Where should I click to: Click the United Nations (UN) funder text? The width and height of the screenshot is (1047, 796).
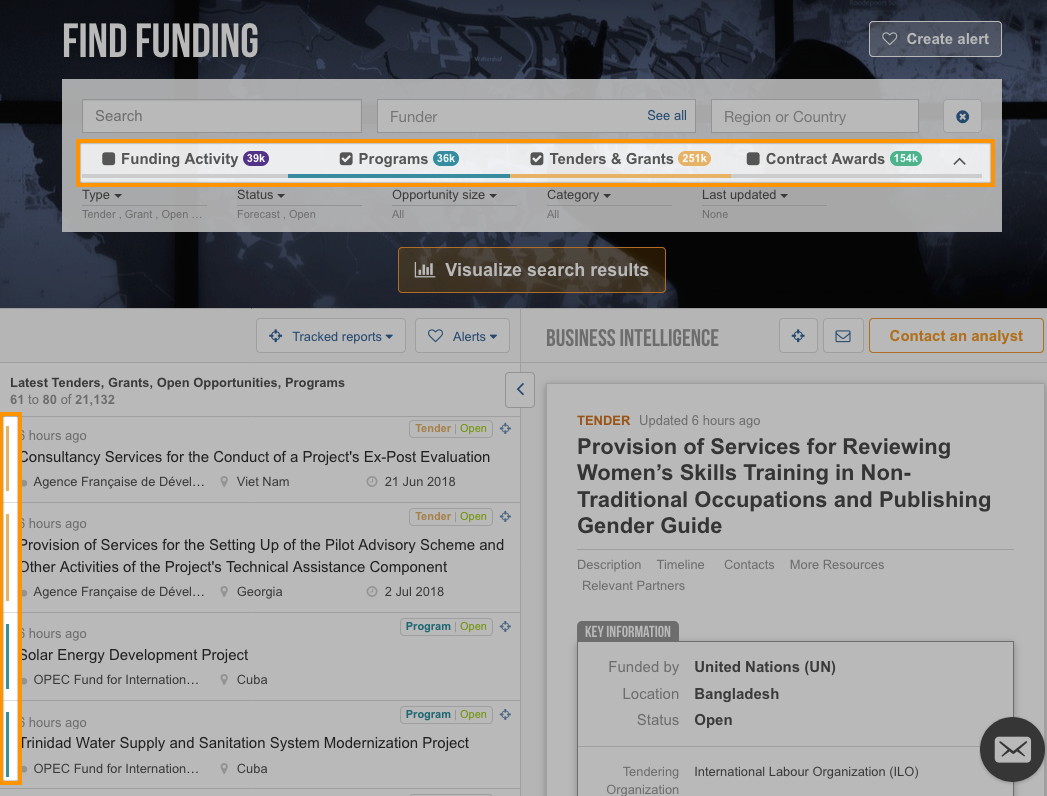765,667
